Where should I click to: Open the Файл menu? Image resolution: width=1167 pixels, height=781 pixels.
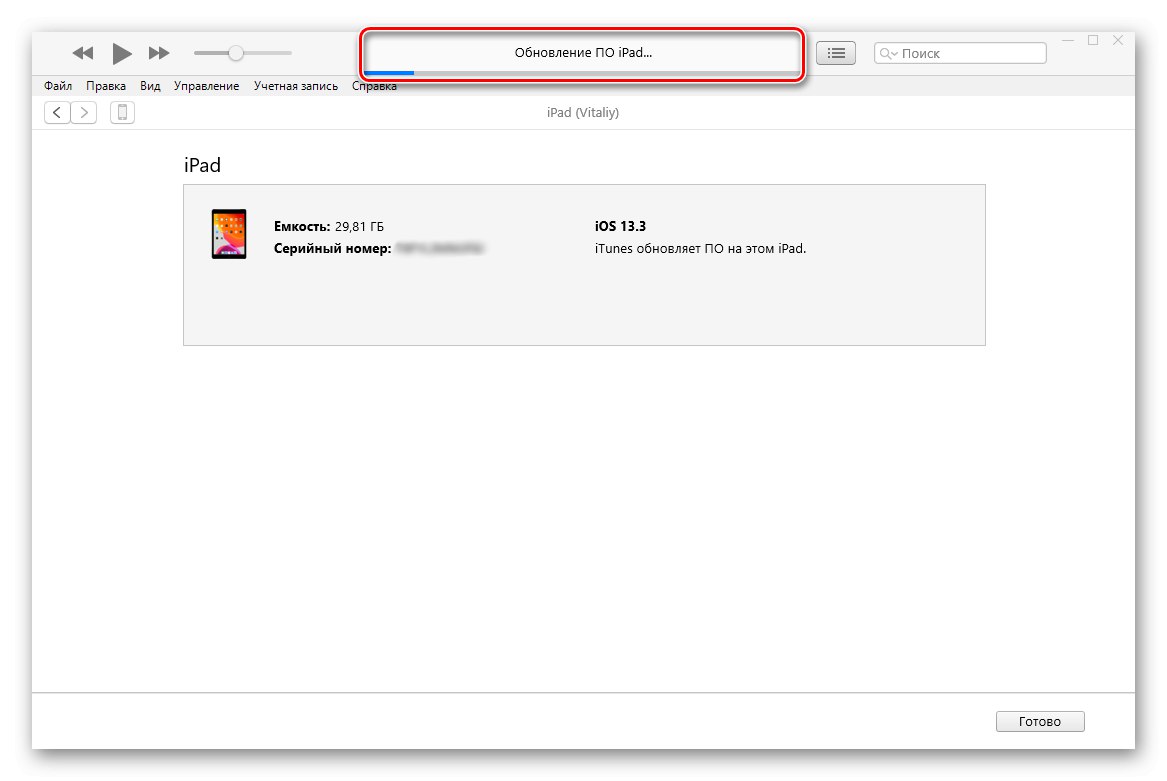tap(58, 86)
